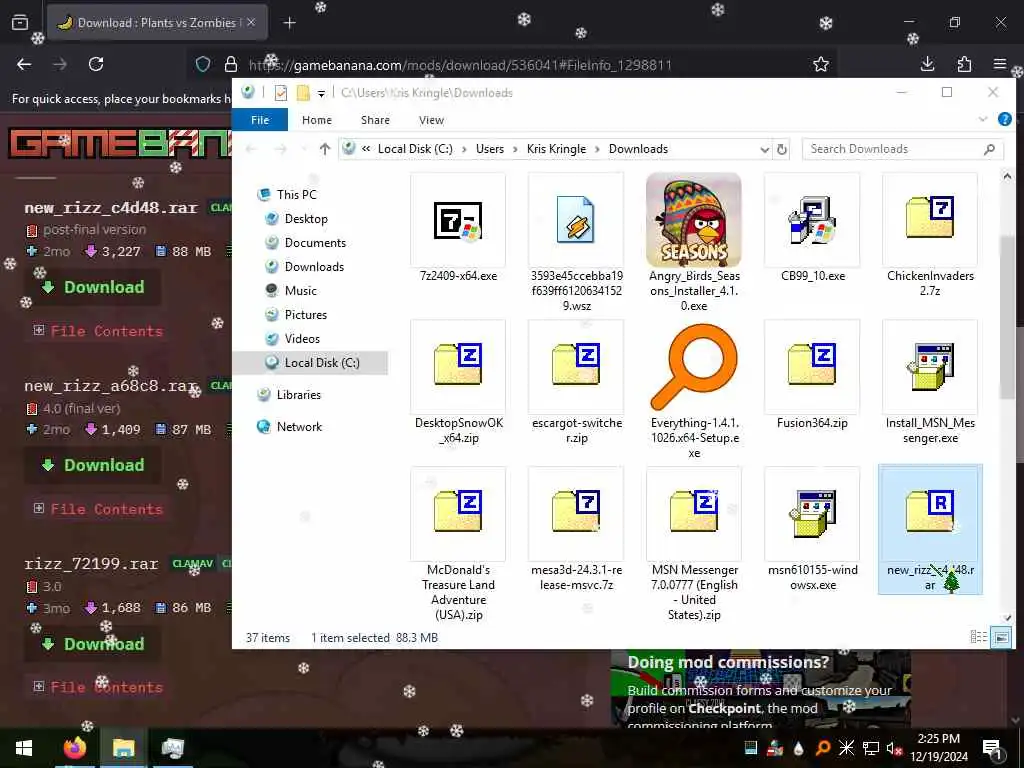Screen dimensions: 1024x768
Task: Expand File Contents under rizz_72199.rar
Action: [x=98, y=687]
